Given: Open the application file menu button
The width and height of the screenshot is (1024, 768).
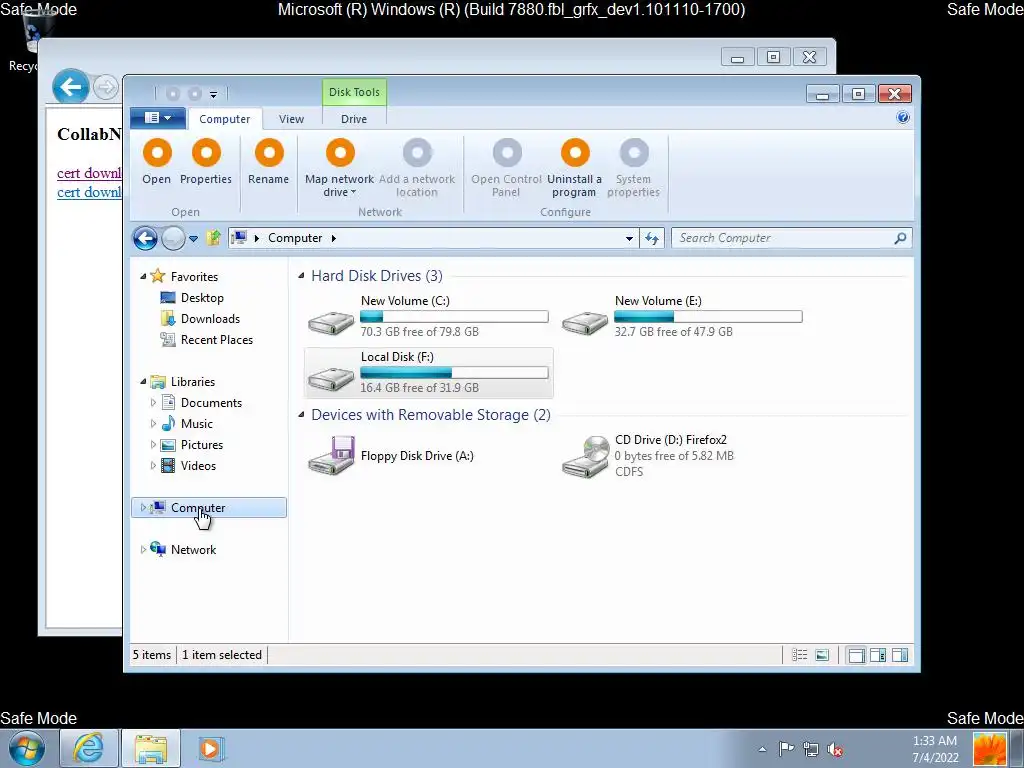Looking at the screenshot, I should click(x=158, y=118).
